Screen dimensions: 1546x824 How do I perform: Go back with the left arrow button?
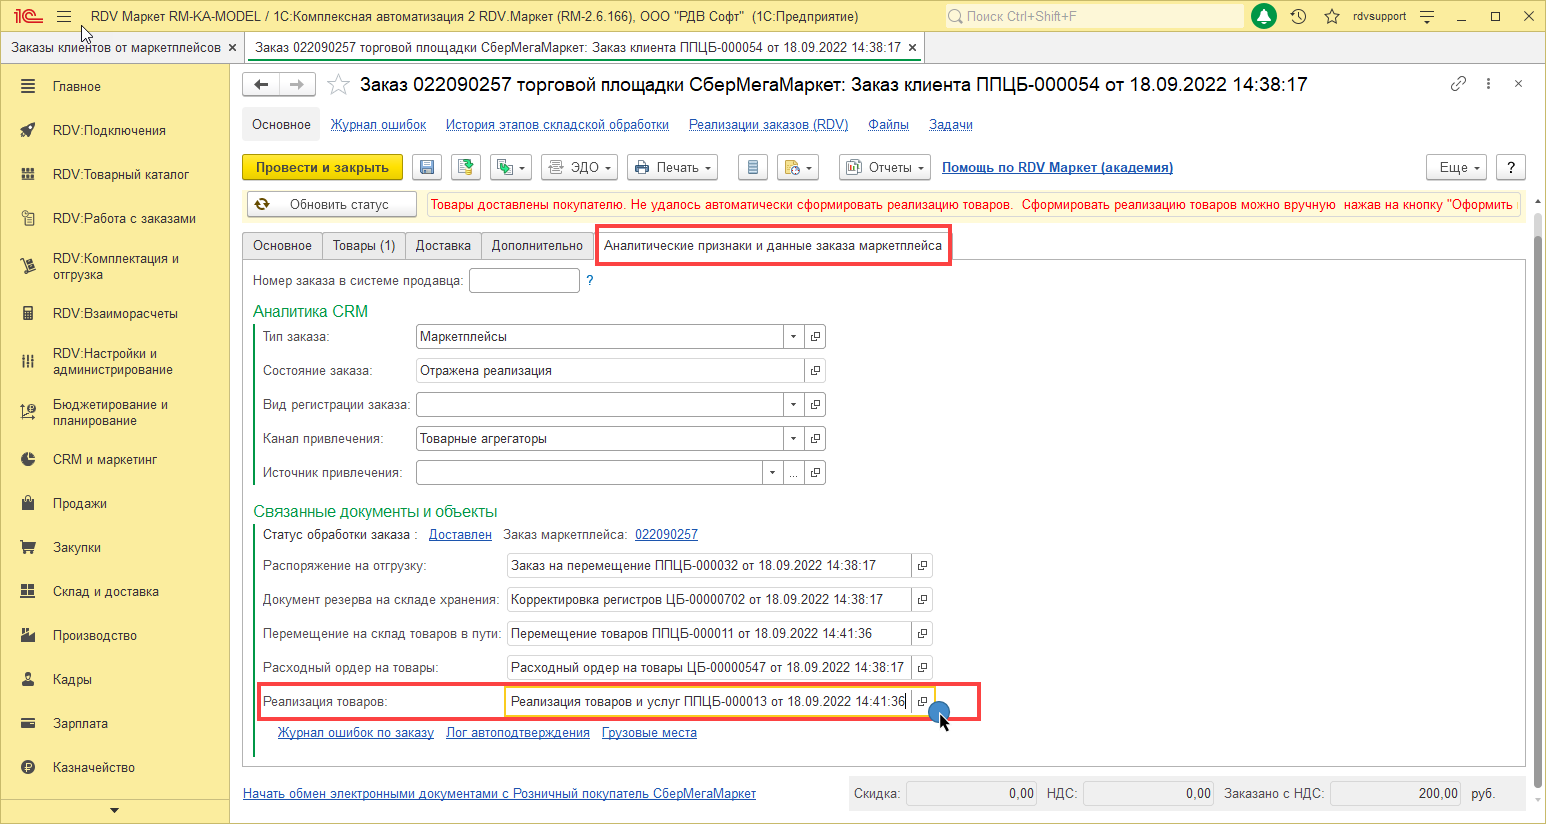[x=261, y=85]
